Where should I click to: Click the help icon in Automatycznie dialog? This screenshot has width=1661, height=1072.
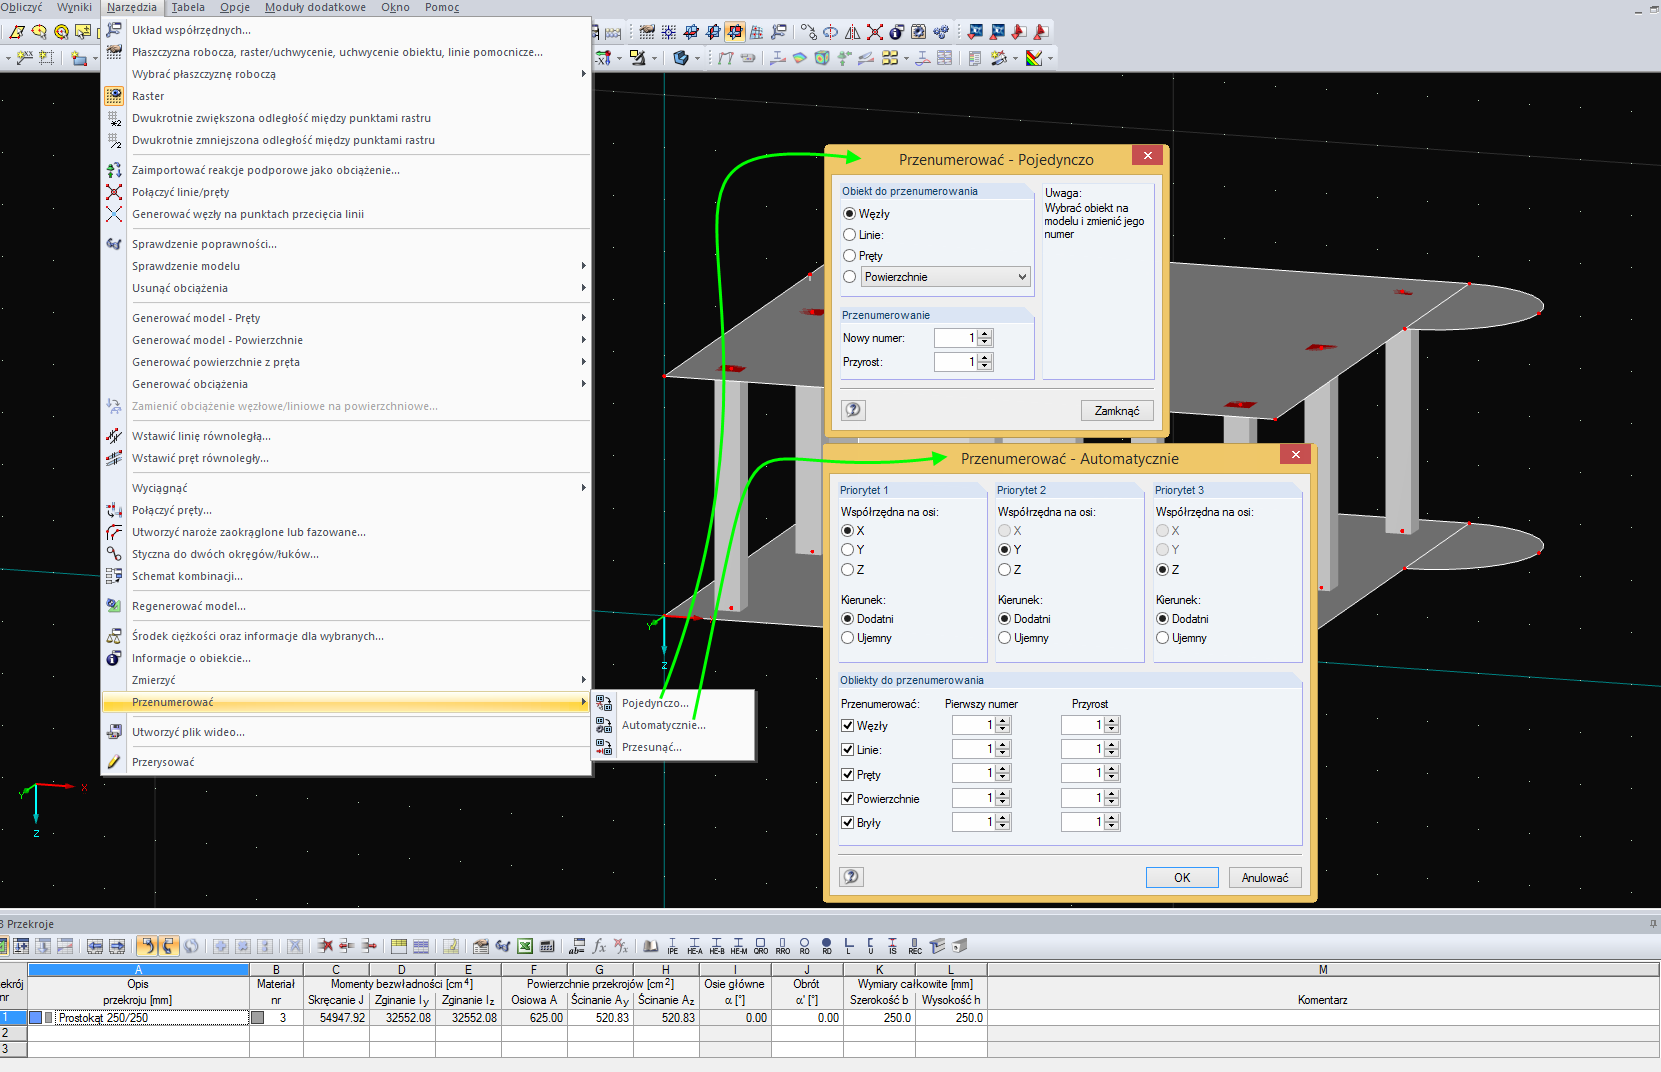(x=851, y=877)
